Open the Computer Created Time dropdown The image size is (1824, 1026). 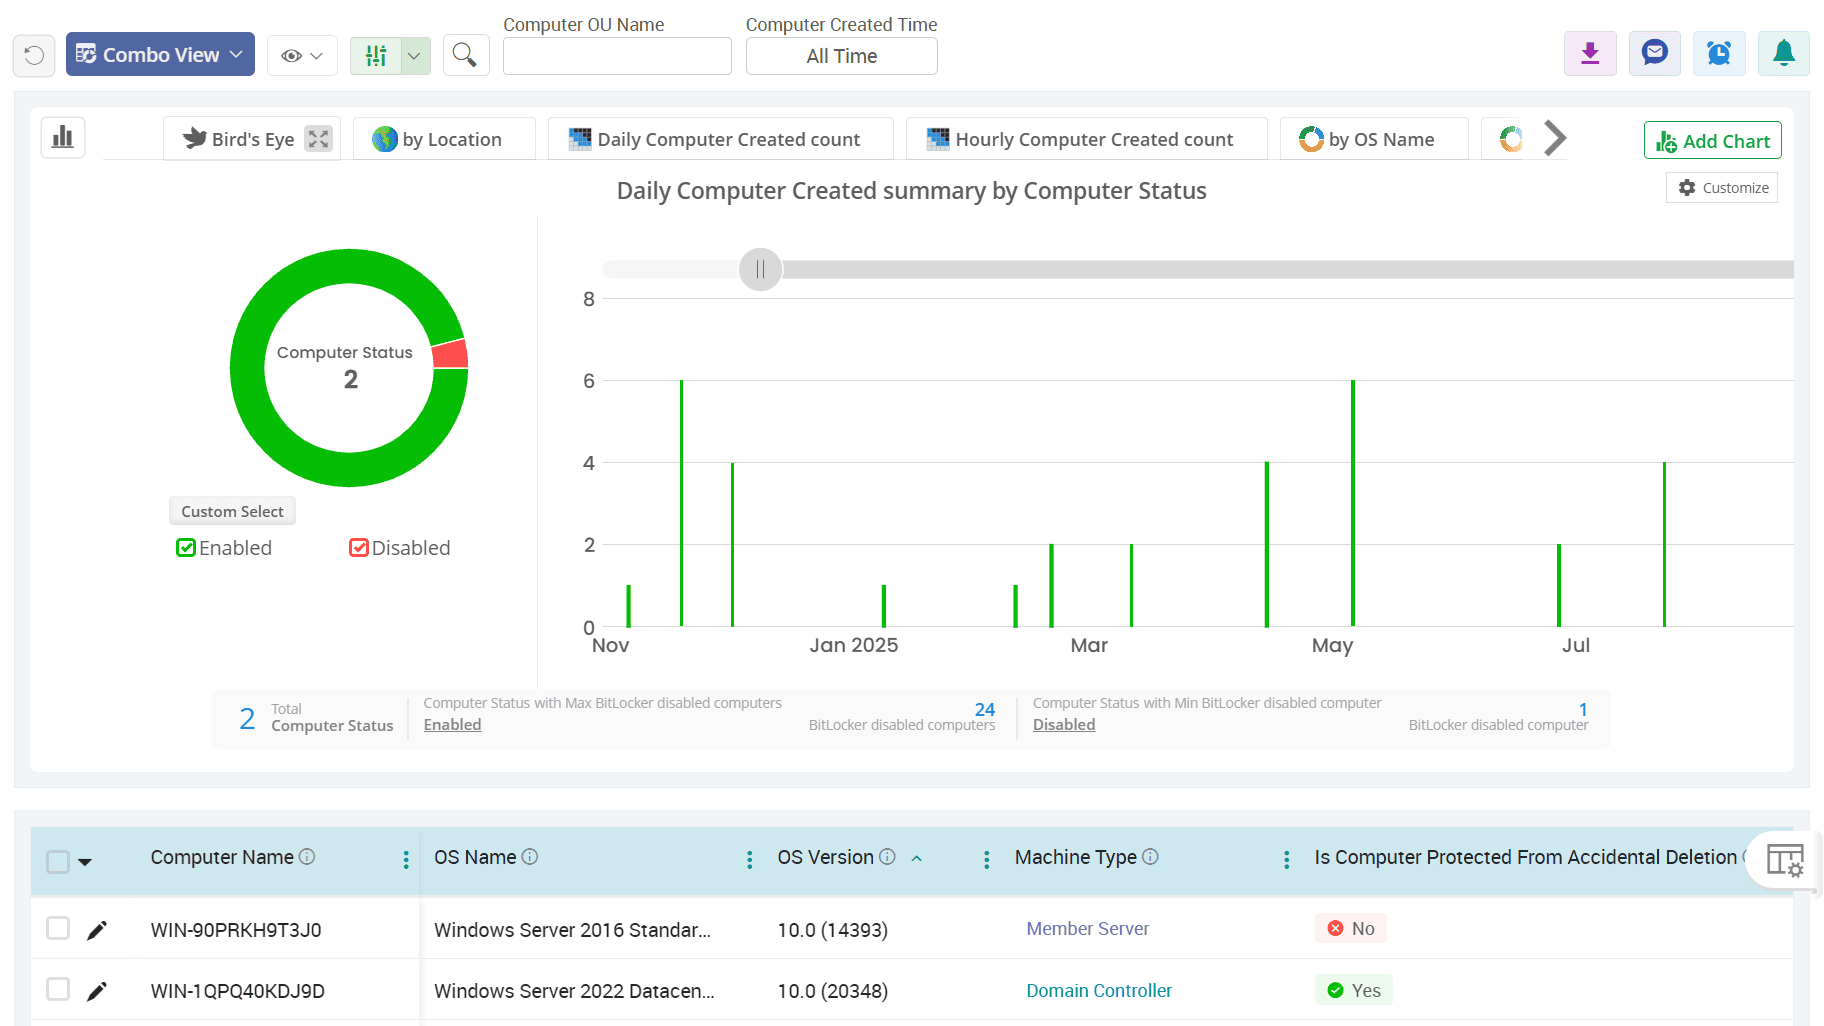(x=841, y=57)
